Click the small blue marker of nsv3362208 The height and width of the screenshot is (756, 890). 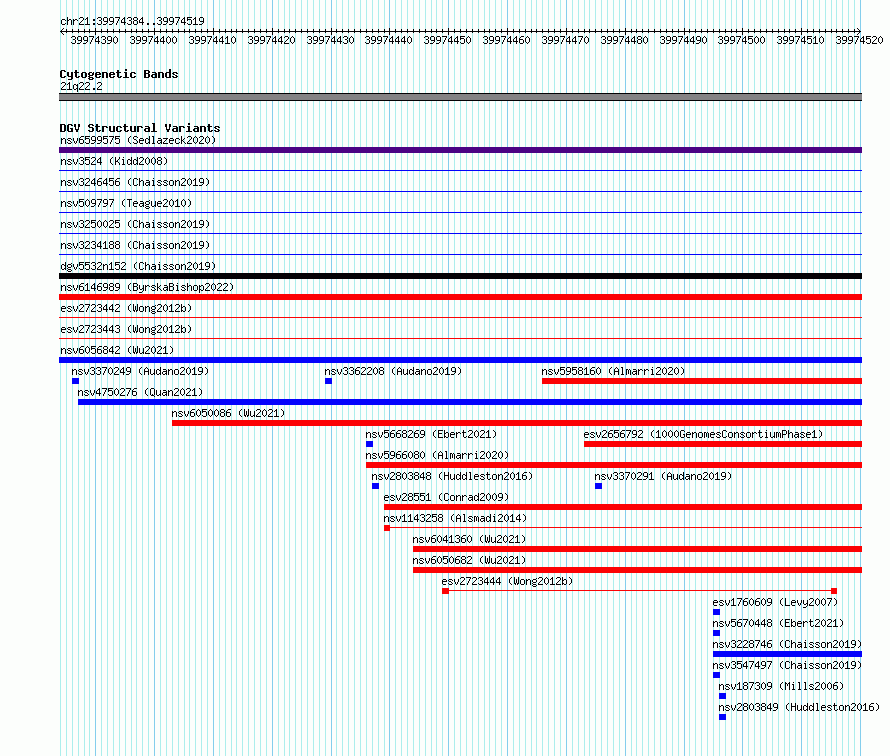(x=329, y=381)
